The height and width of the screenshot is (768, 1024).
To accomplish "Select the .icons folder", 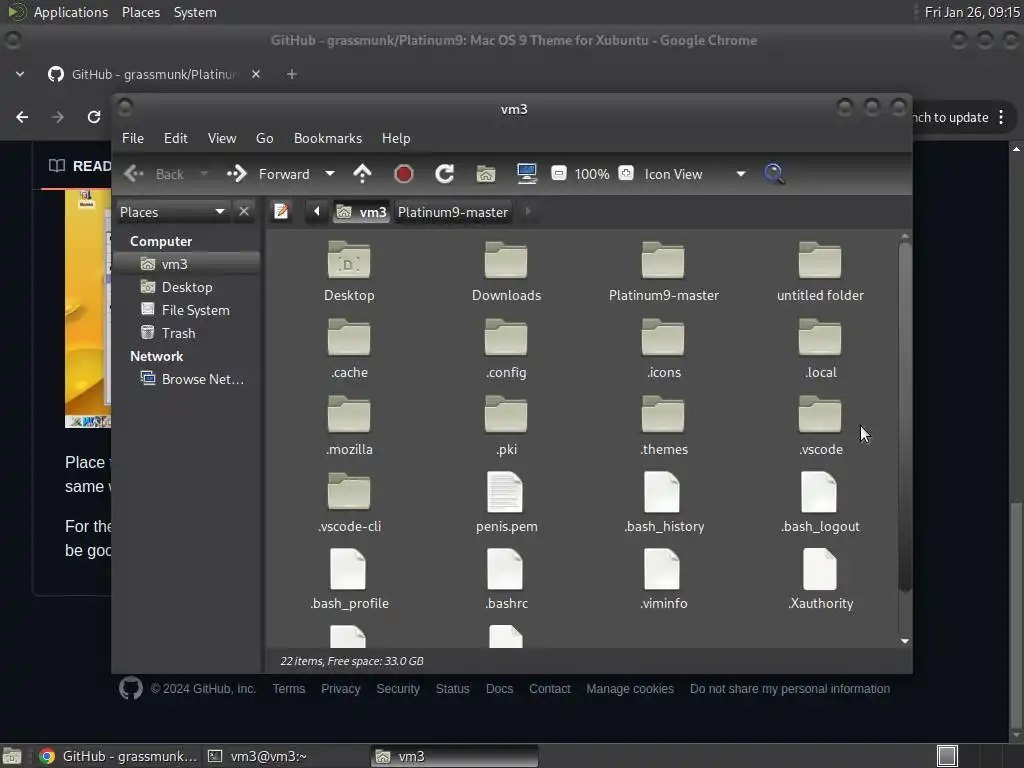I will 664,347.
